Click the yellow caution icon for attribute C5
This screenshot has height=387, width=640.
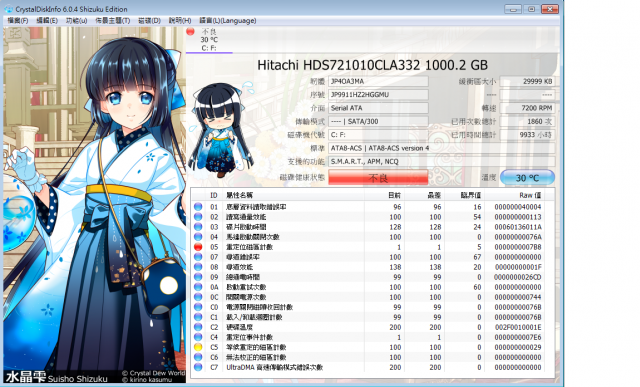[198, 347]
